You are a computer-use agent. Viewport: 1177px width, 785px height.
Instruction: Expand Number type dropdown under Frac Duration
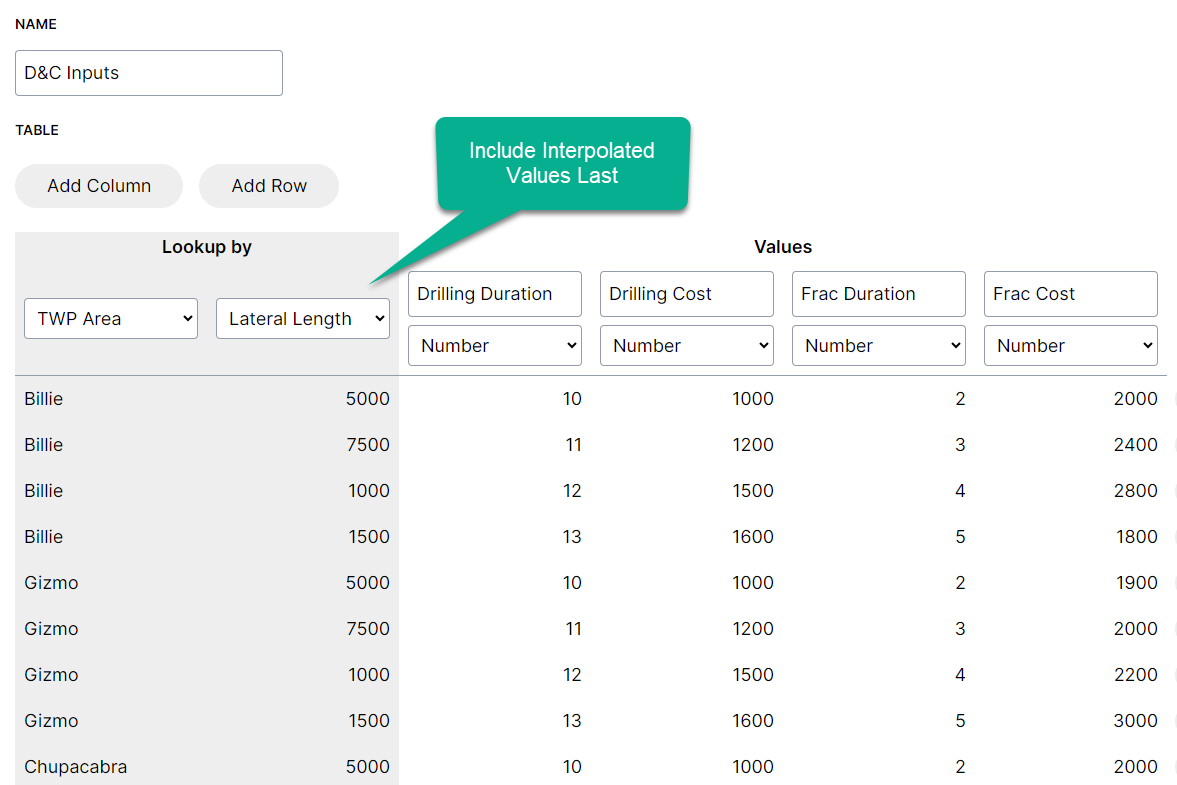click(879, 346)
